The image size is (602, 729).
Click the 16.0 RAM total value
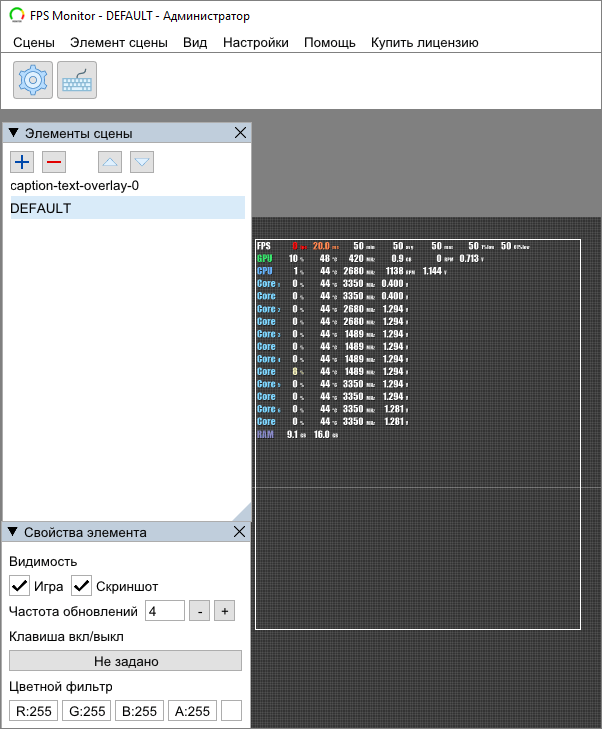point(322,434)
